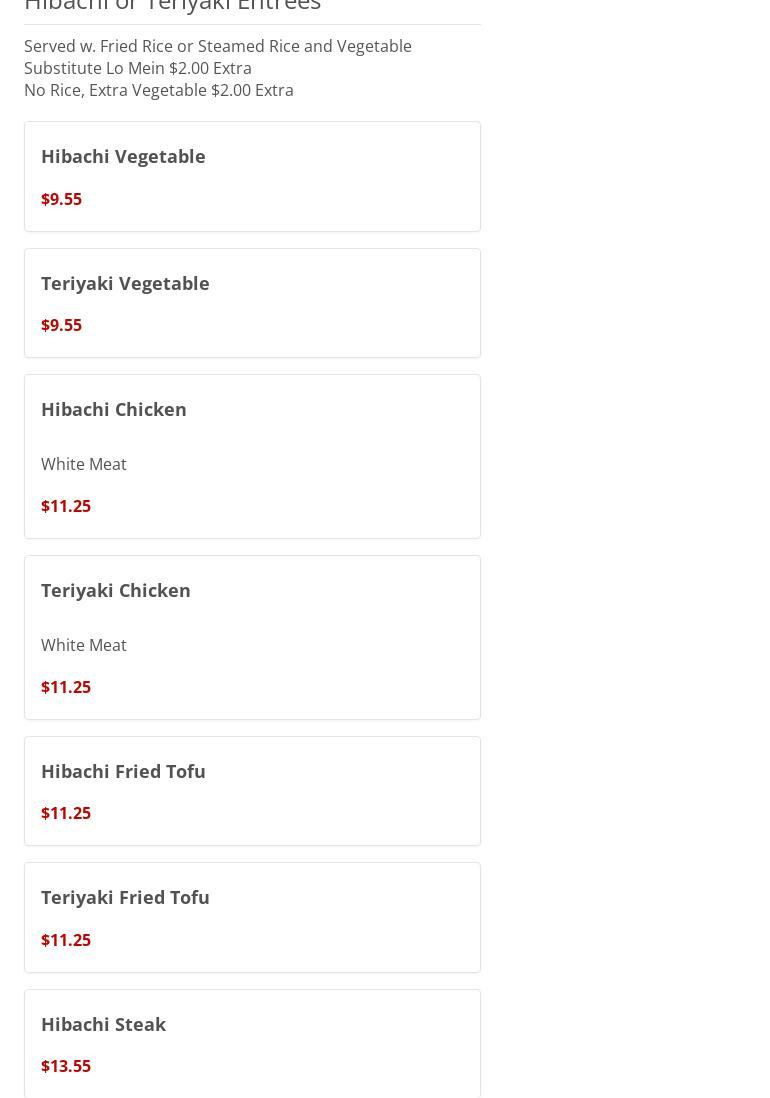
Task: Open the Hibachi Chicken entree title
Action: tap(114, 409)
